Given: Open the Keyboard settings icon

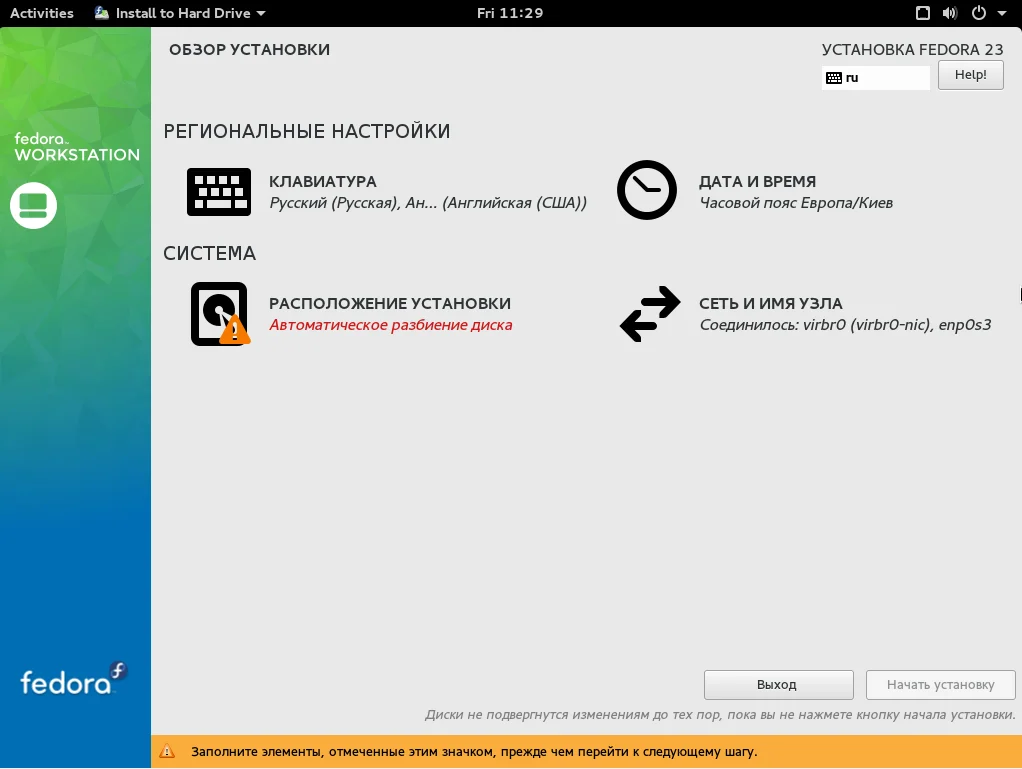Looking at the screenshot, I should point(218,192).
